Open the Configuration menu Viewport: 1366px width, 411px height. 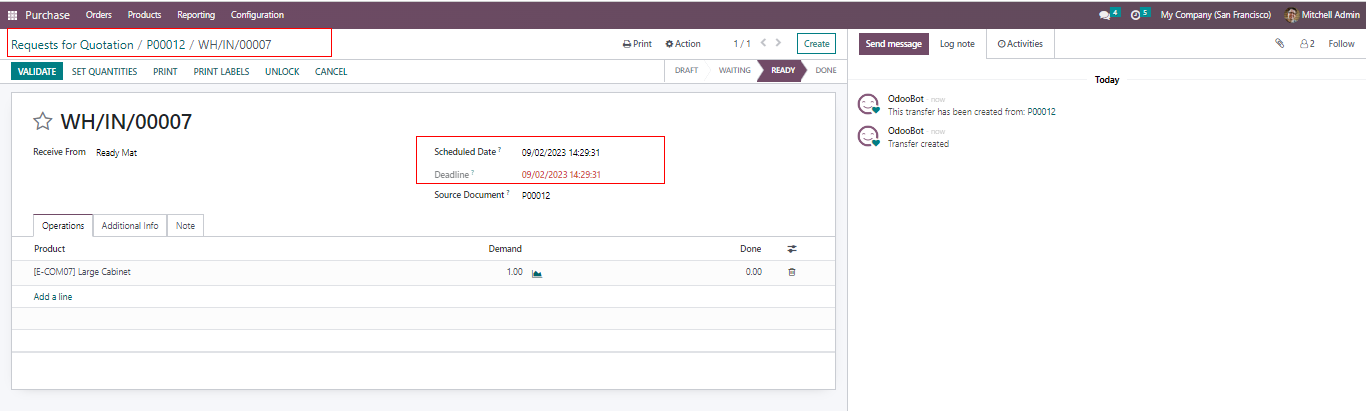[257, 15]
